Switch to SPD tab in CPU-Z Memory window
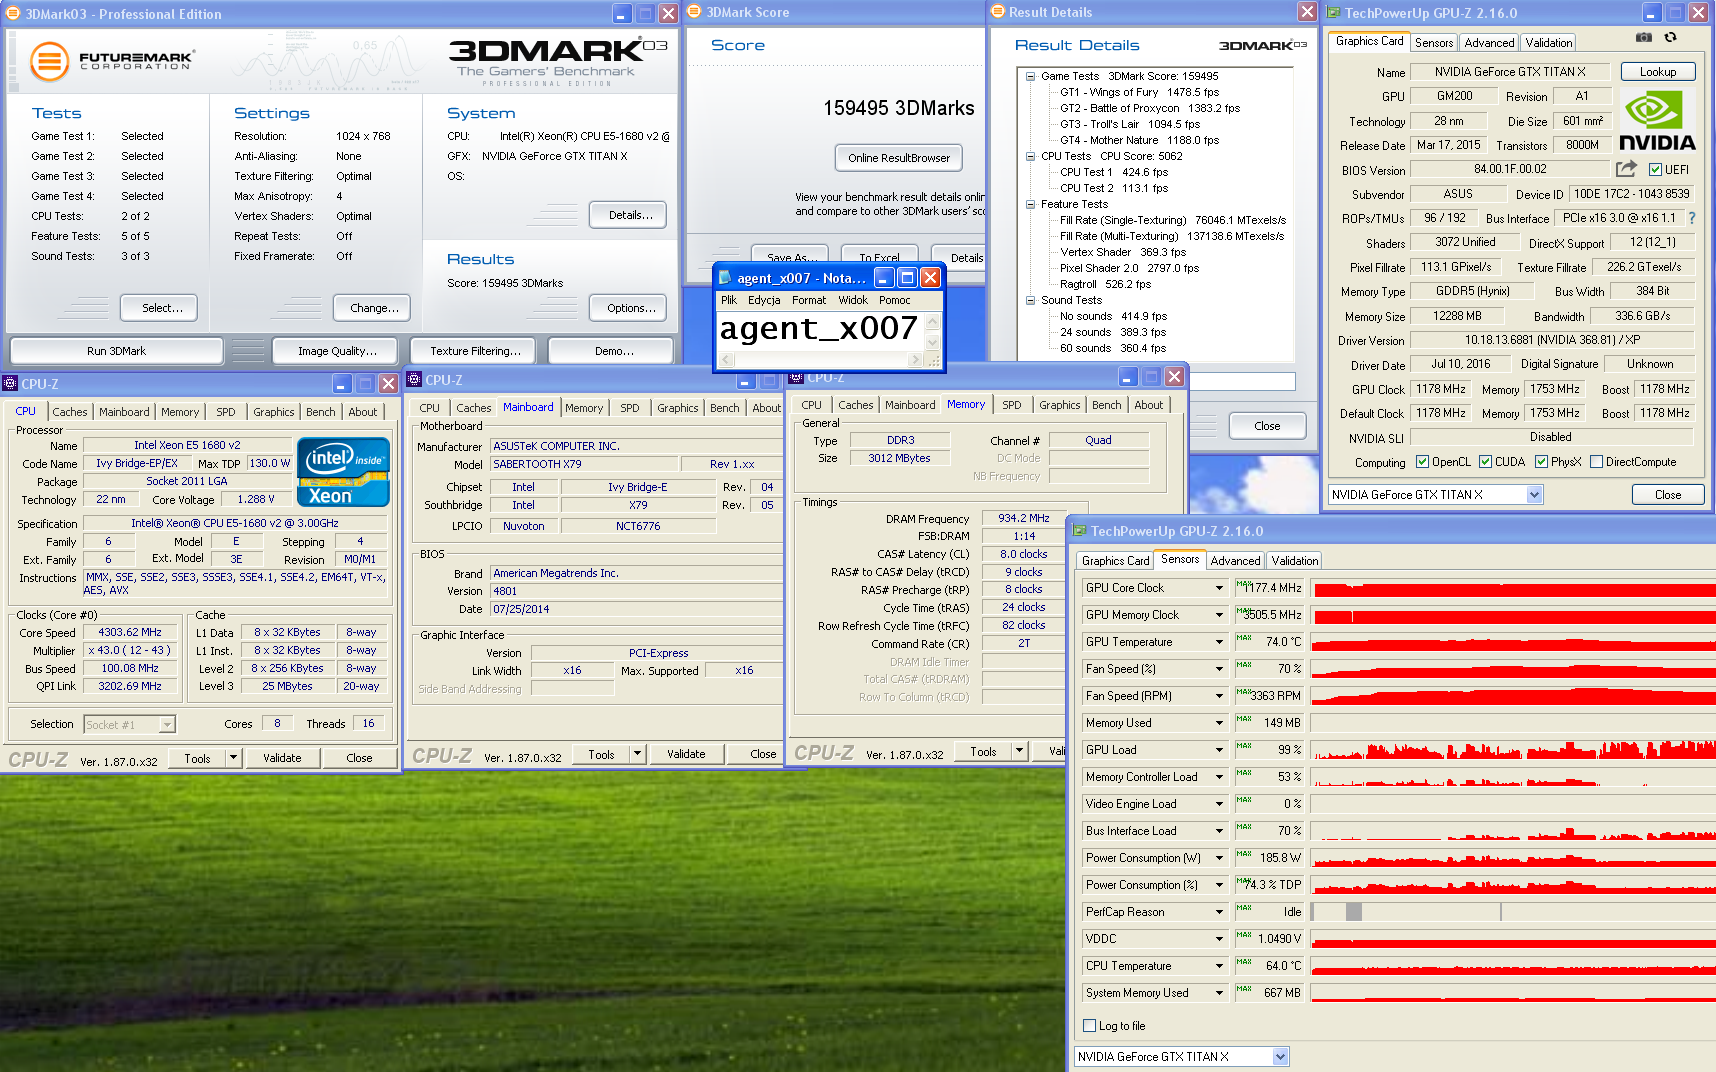1716x1072 pixels. [x=1012, y=405]
